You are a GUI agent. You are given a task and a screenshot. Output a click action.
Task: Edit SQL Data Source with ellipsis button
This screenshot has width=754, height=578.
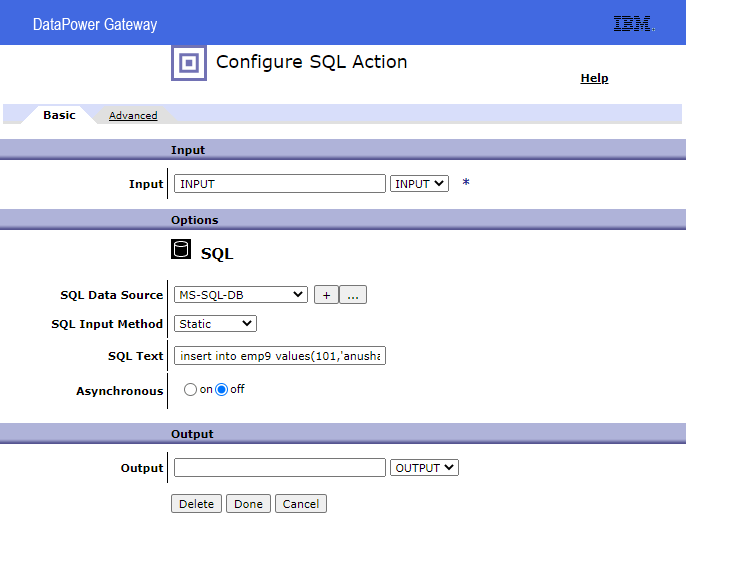[x=353, y=295]
